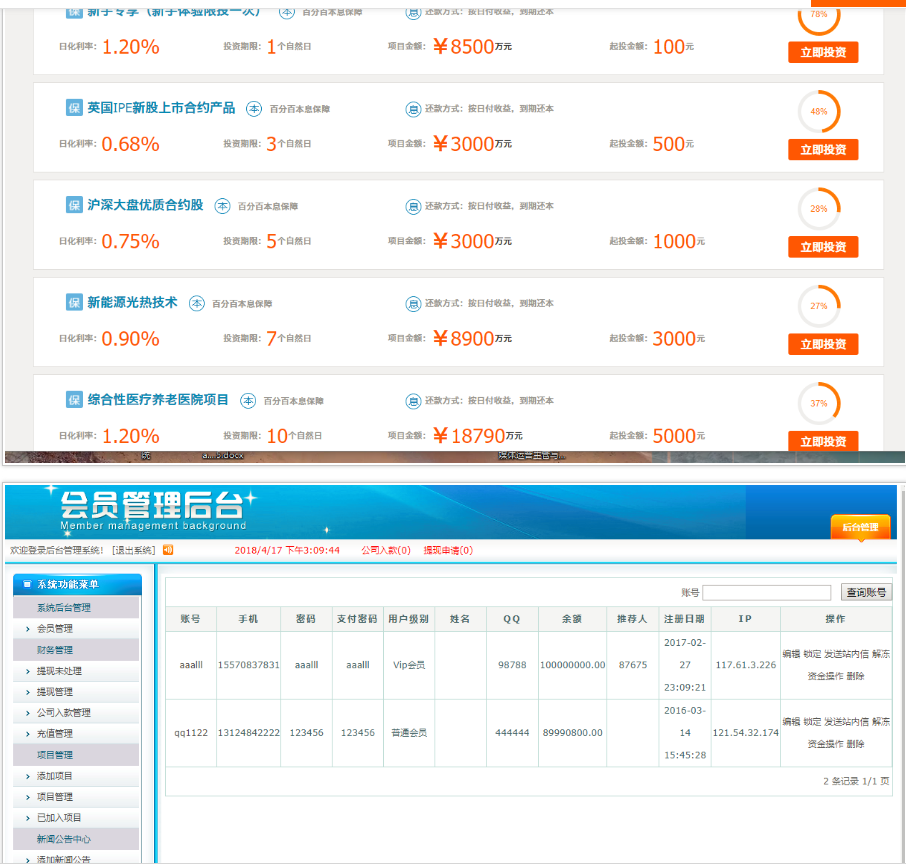Expand the 提现未处理 sidebar item
The image size is (906, 864).
pyautogui.click(x=59, y=671)
